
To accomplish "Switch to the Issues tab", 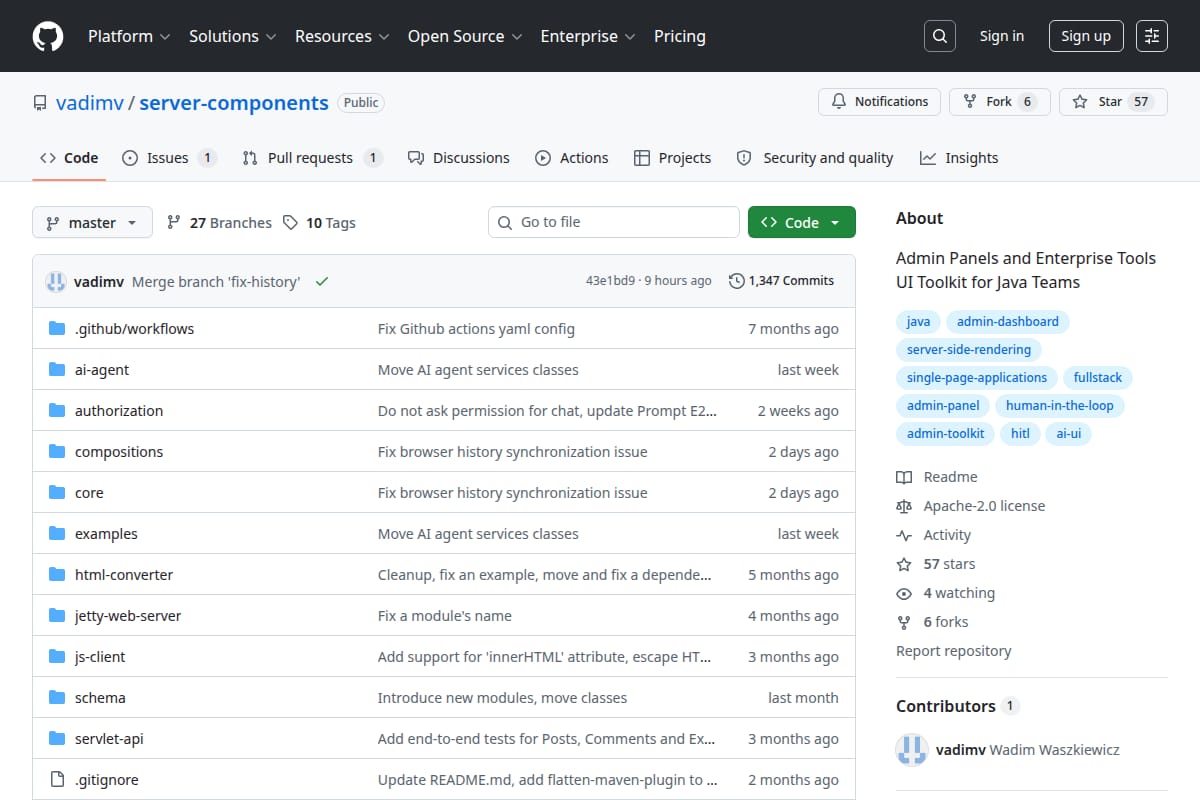I will tap(169, 158).
